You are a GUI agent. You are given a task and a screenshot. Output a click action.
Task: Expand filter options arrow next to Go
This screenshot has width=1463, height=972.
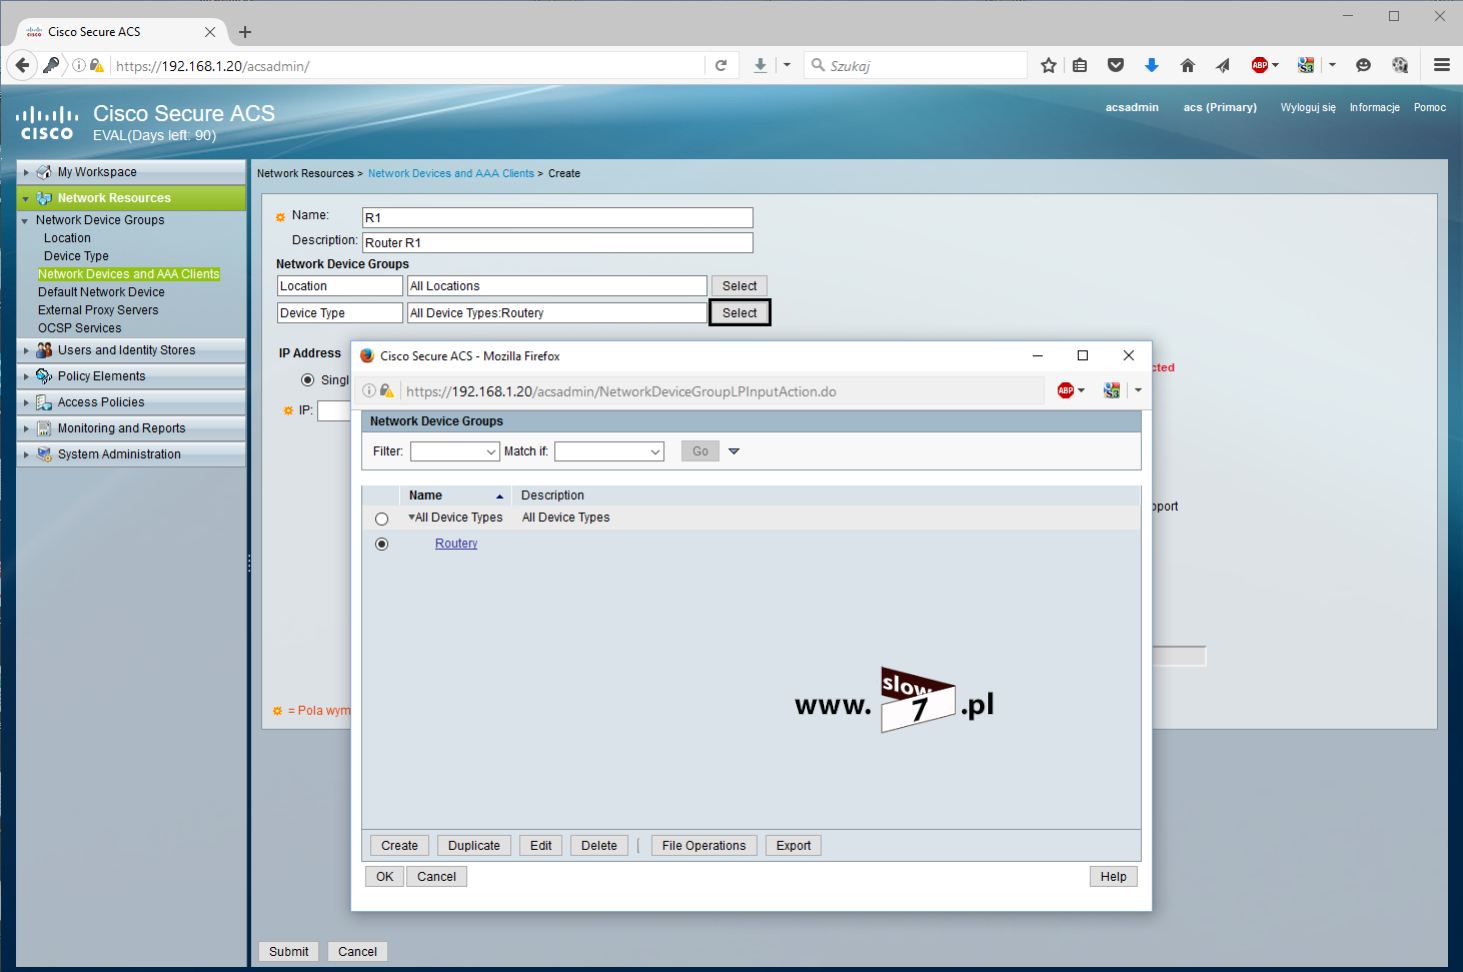tap(734, 452)
